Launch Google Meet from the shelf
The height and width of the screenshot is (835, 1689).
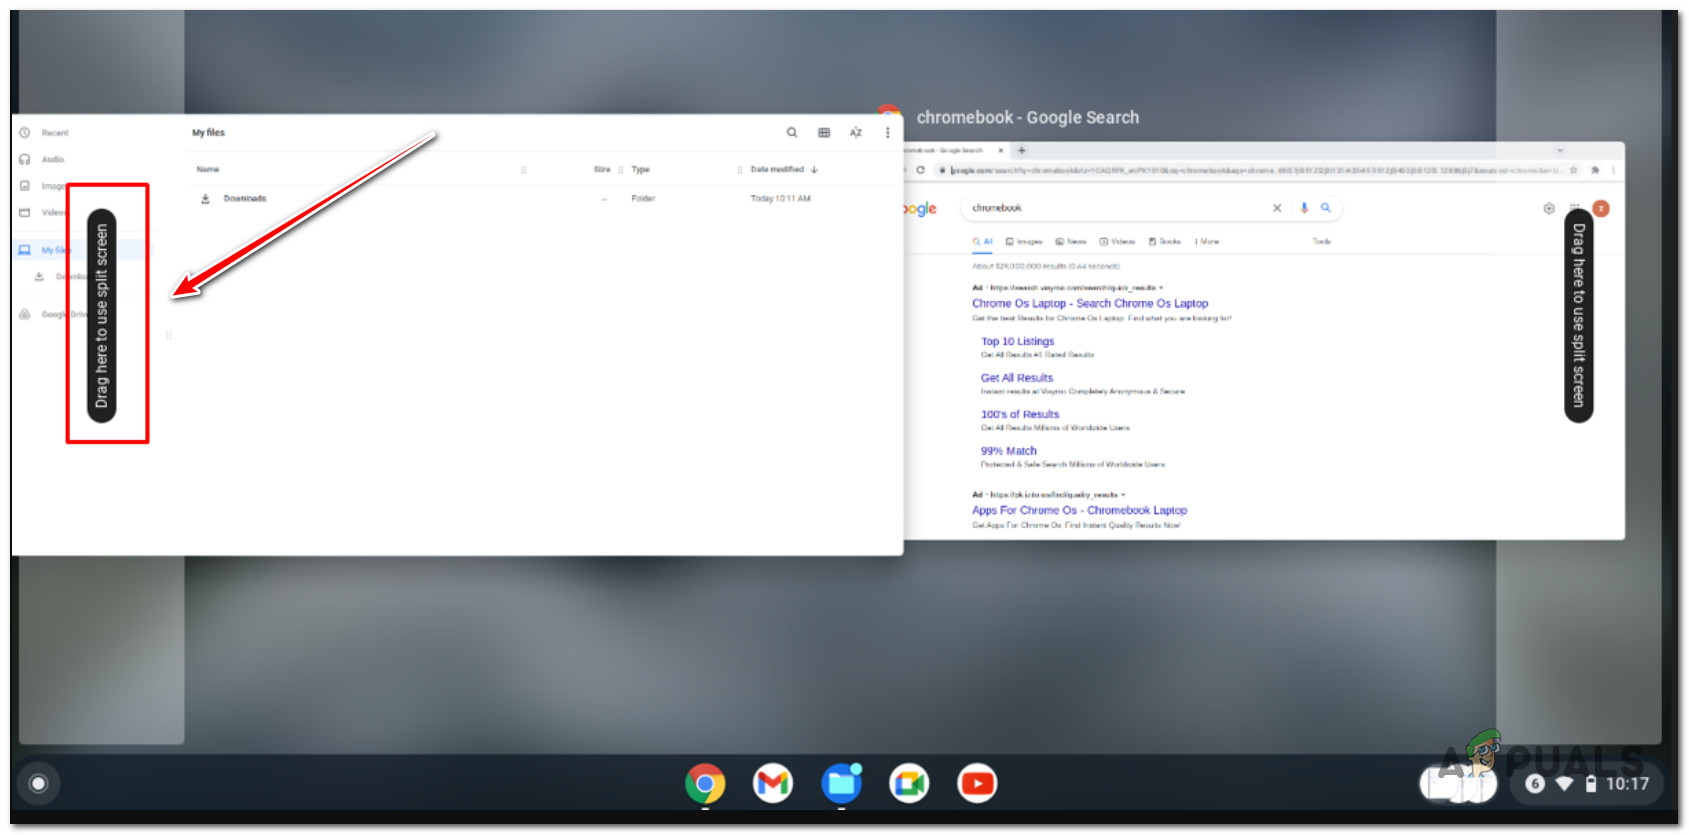coord(909,784)
